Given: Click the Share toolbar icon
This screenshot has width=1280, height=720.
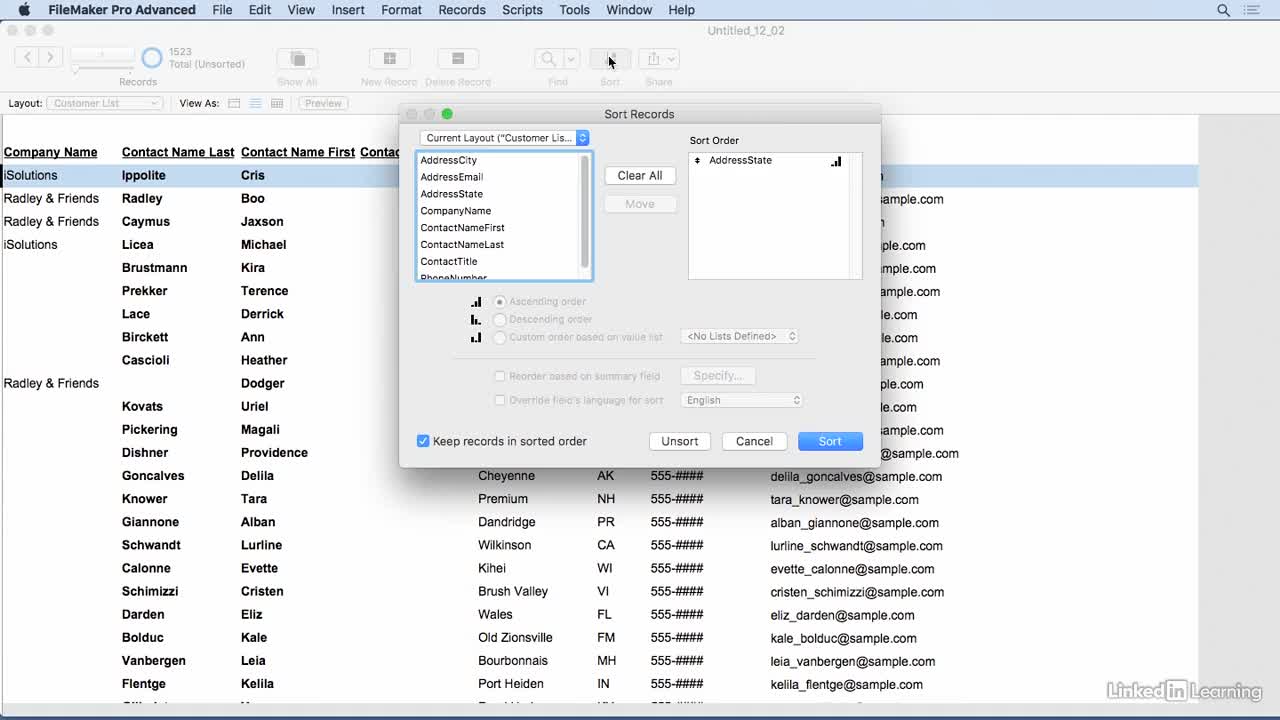Looking at the screenshot, I should [652, 59].
